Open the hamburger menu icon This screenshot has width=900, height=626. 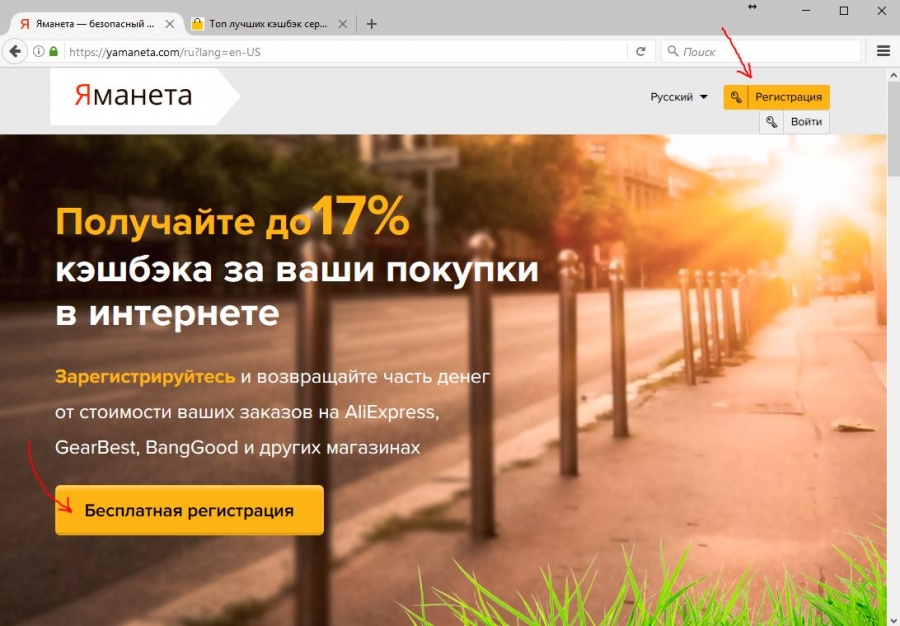(883, 52)
